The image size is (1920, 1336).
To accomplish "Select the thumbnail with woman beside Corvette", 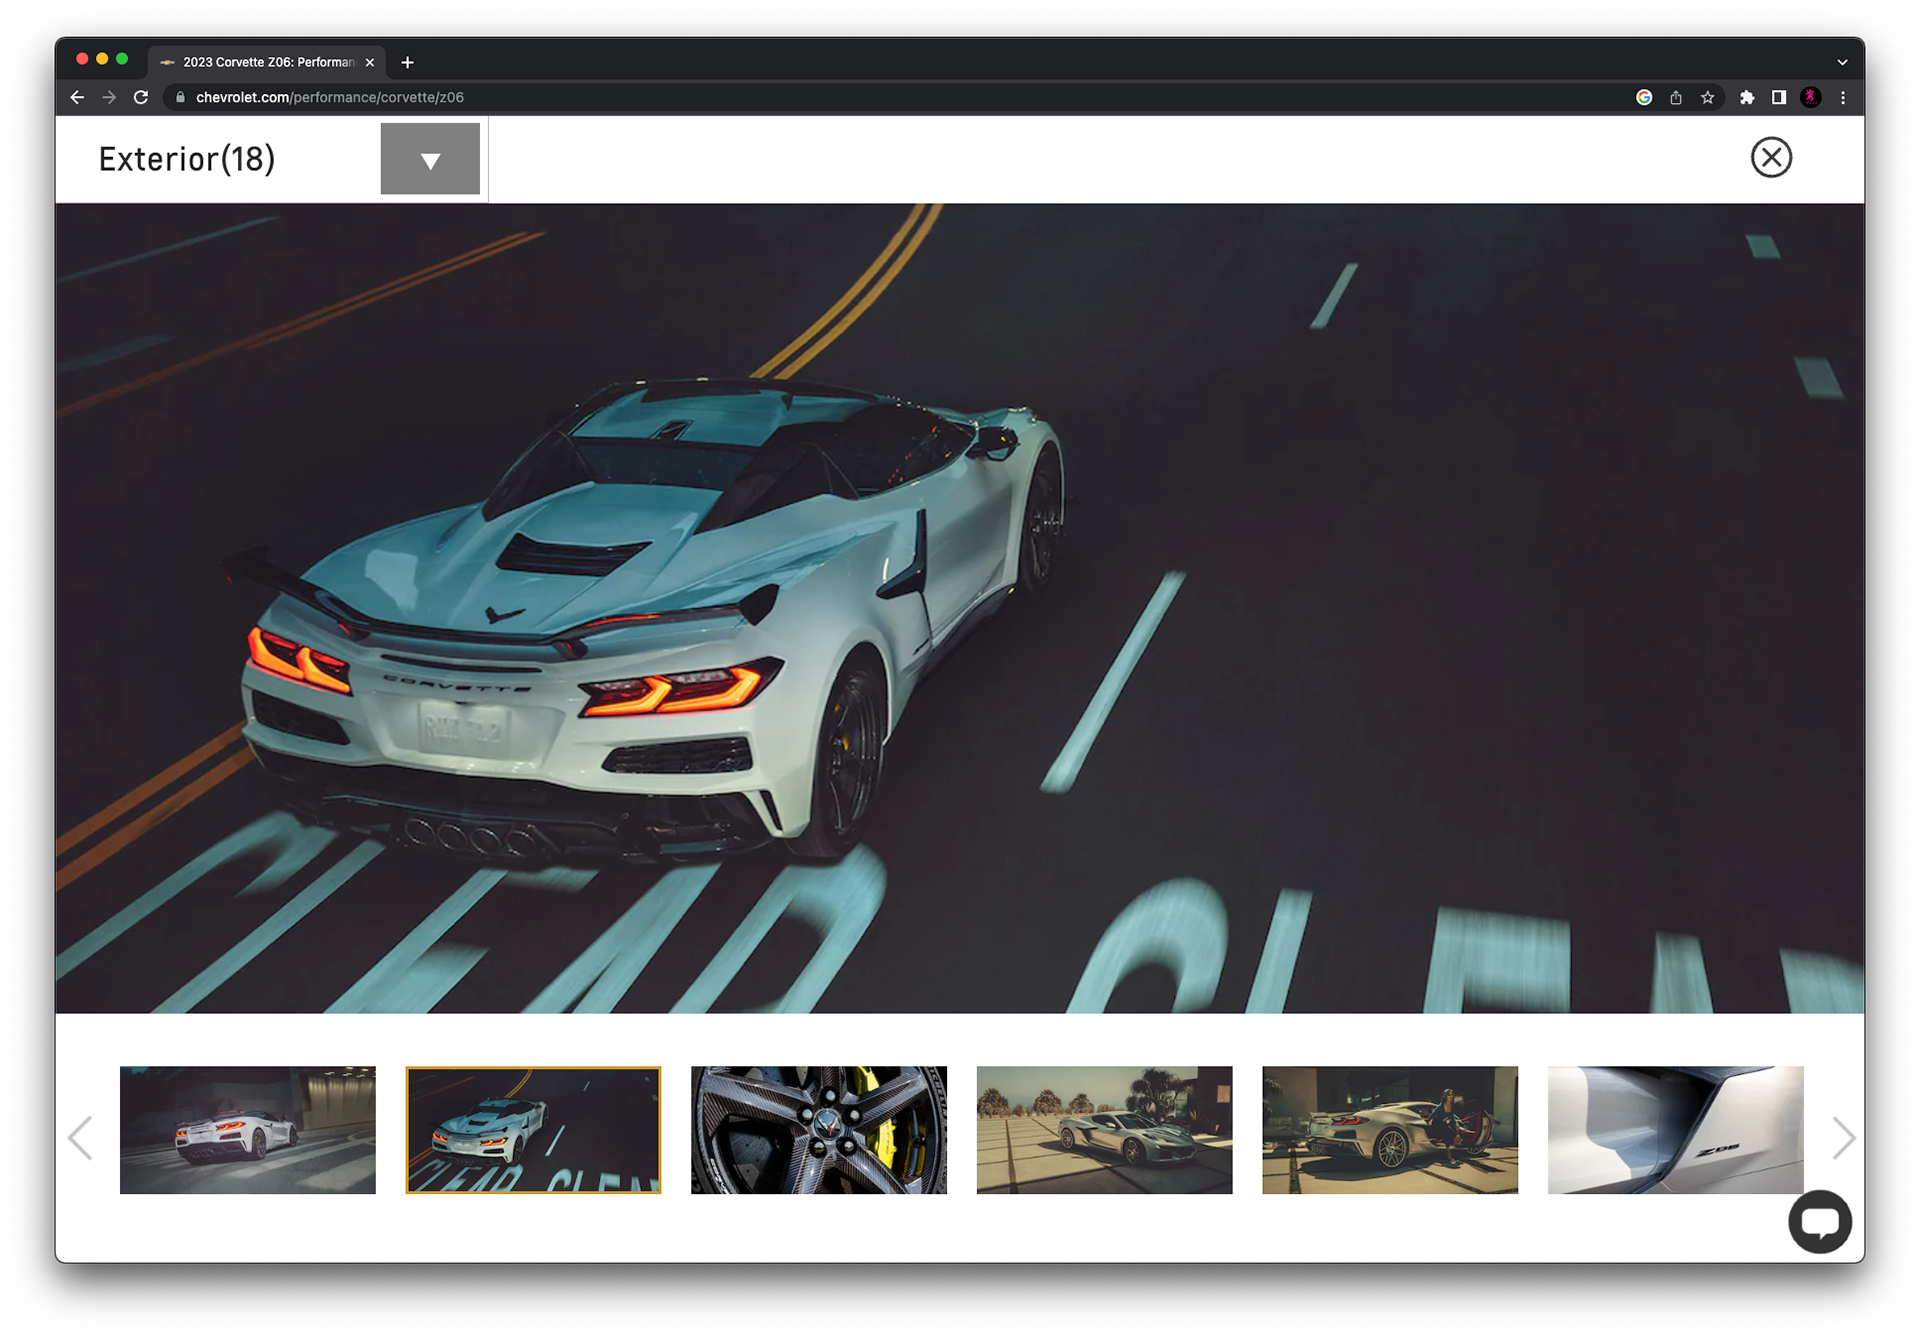I will tap(1390, 1129).
